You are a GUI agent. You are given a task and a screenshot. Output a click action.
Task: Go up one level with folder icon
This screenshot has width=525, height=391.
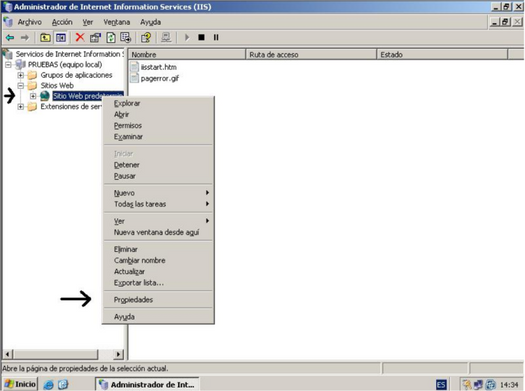point(45,37)
